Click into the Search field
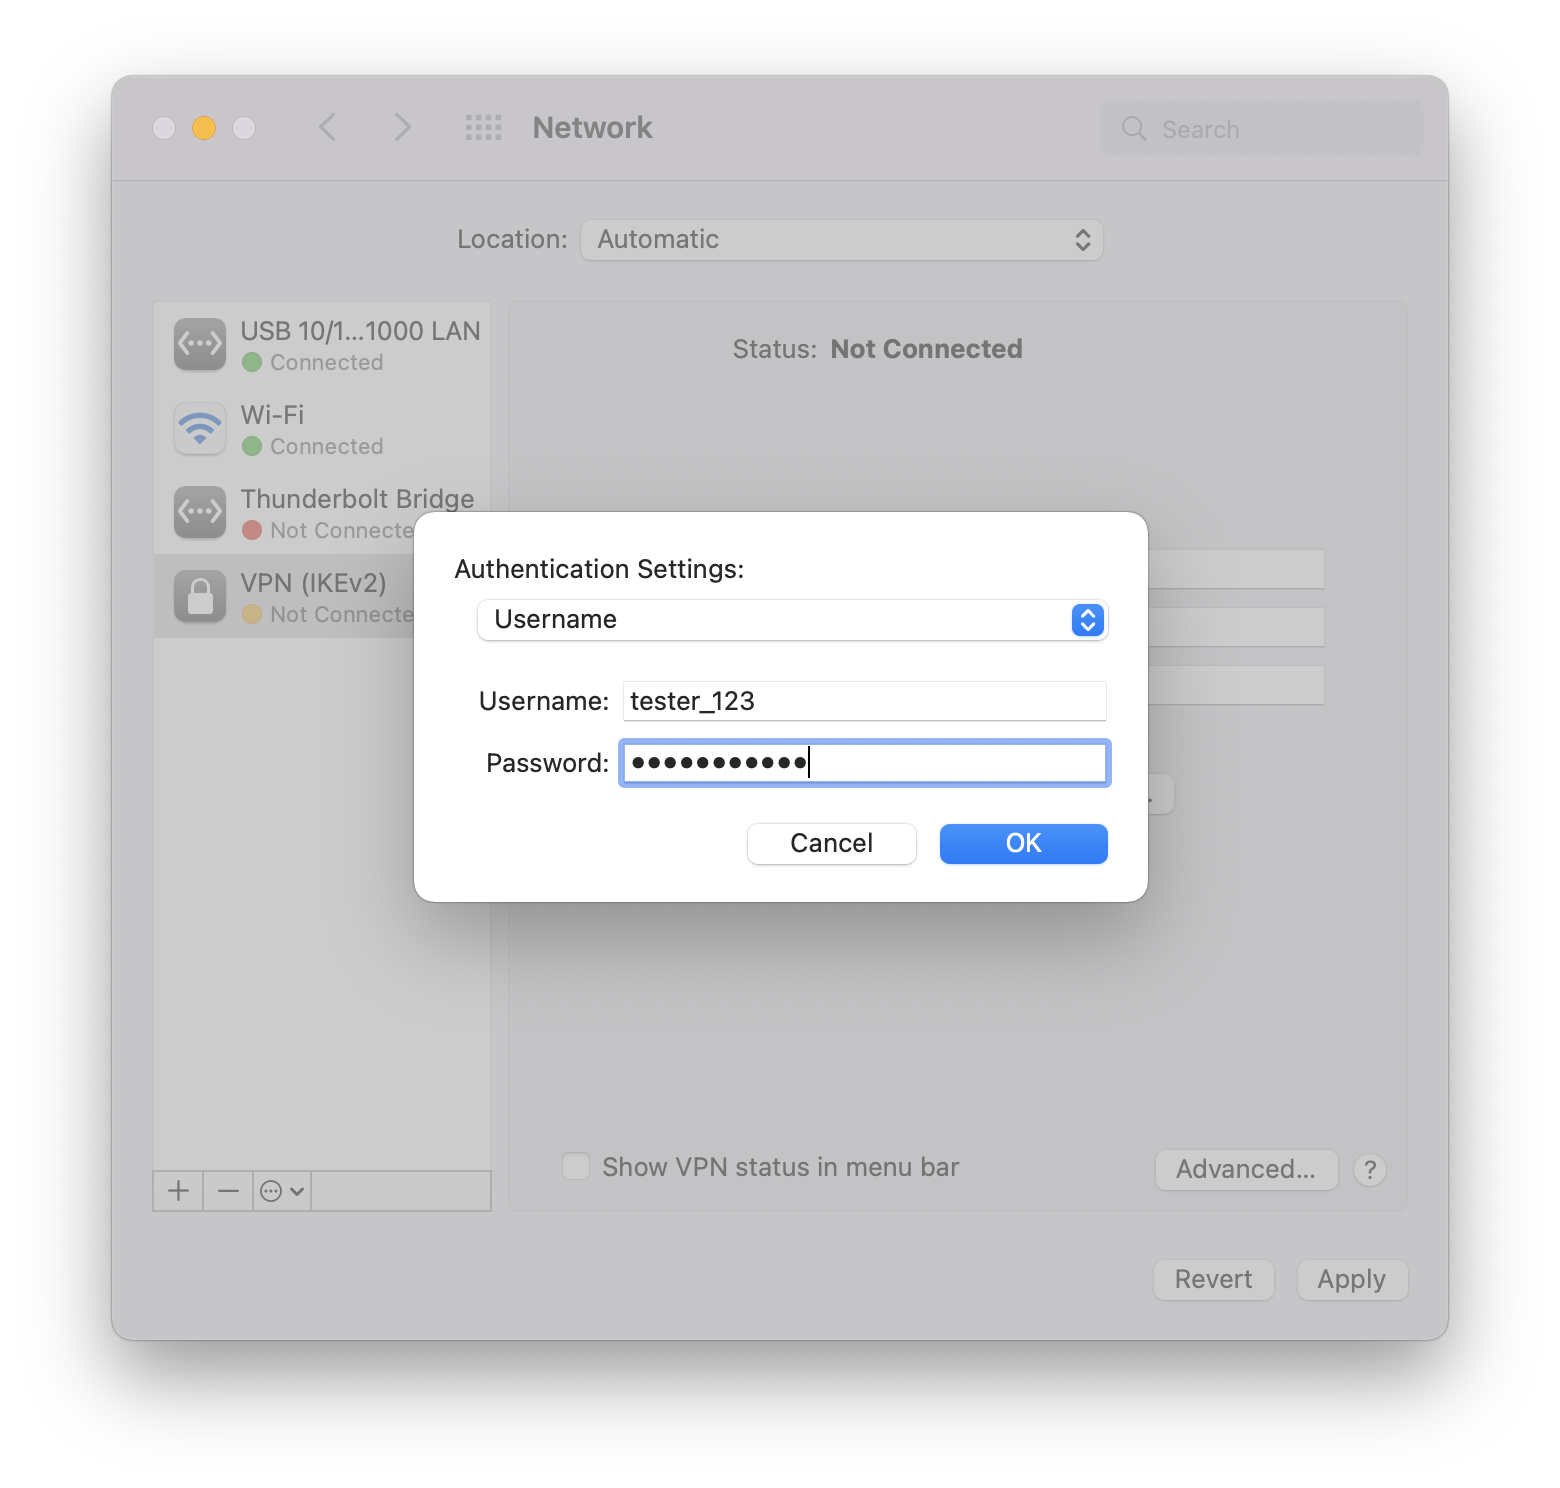 (x=1262, y=128)
